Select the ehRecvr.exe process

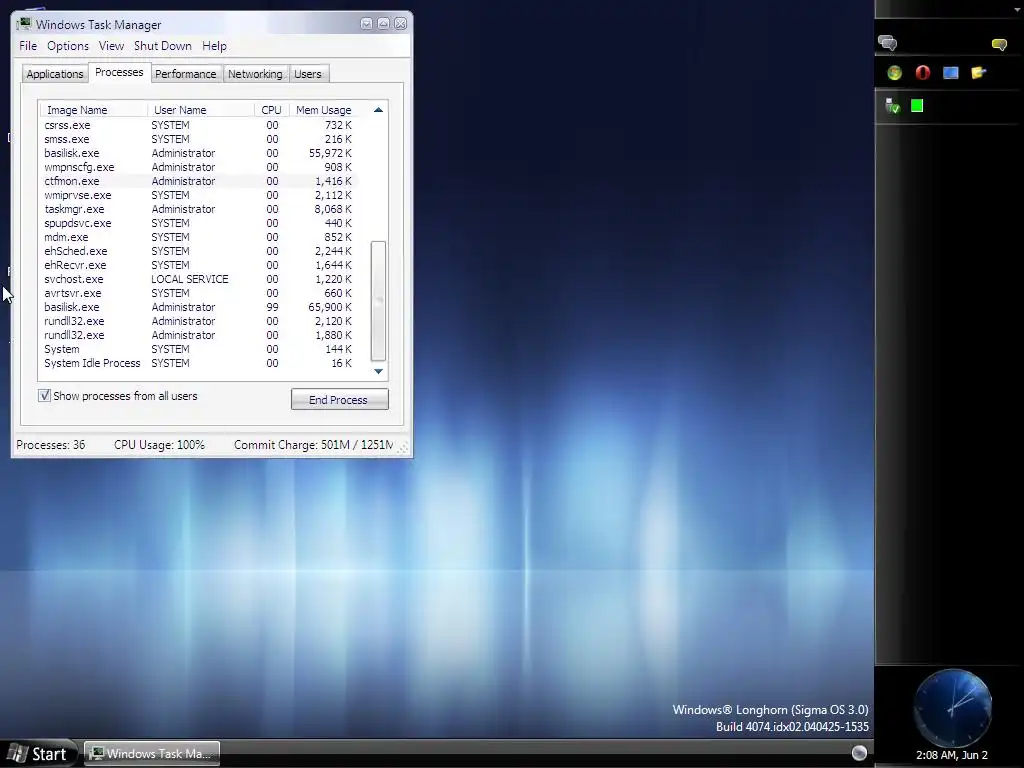pos(199,265)
